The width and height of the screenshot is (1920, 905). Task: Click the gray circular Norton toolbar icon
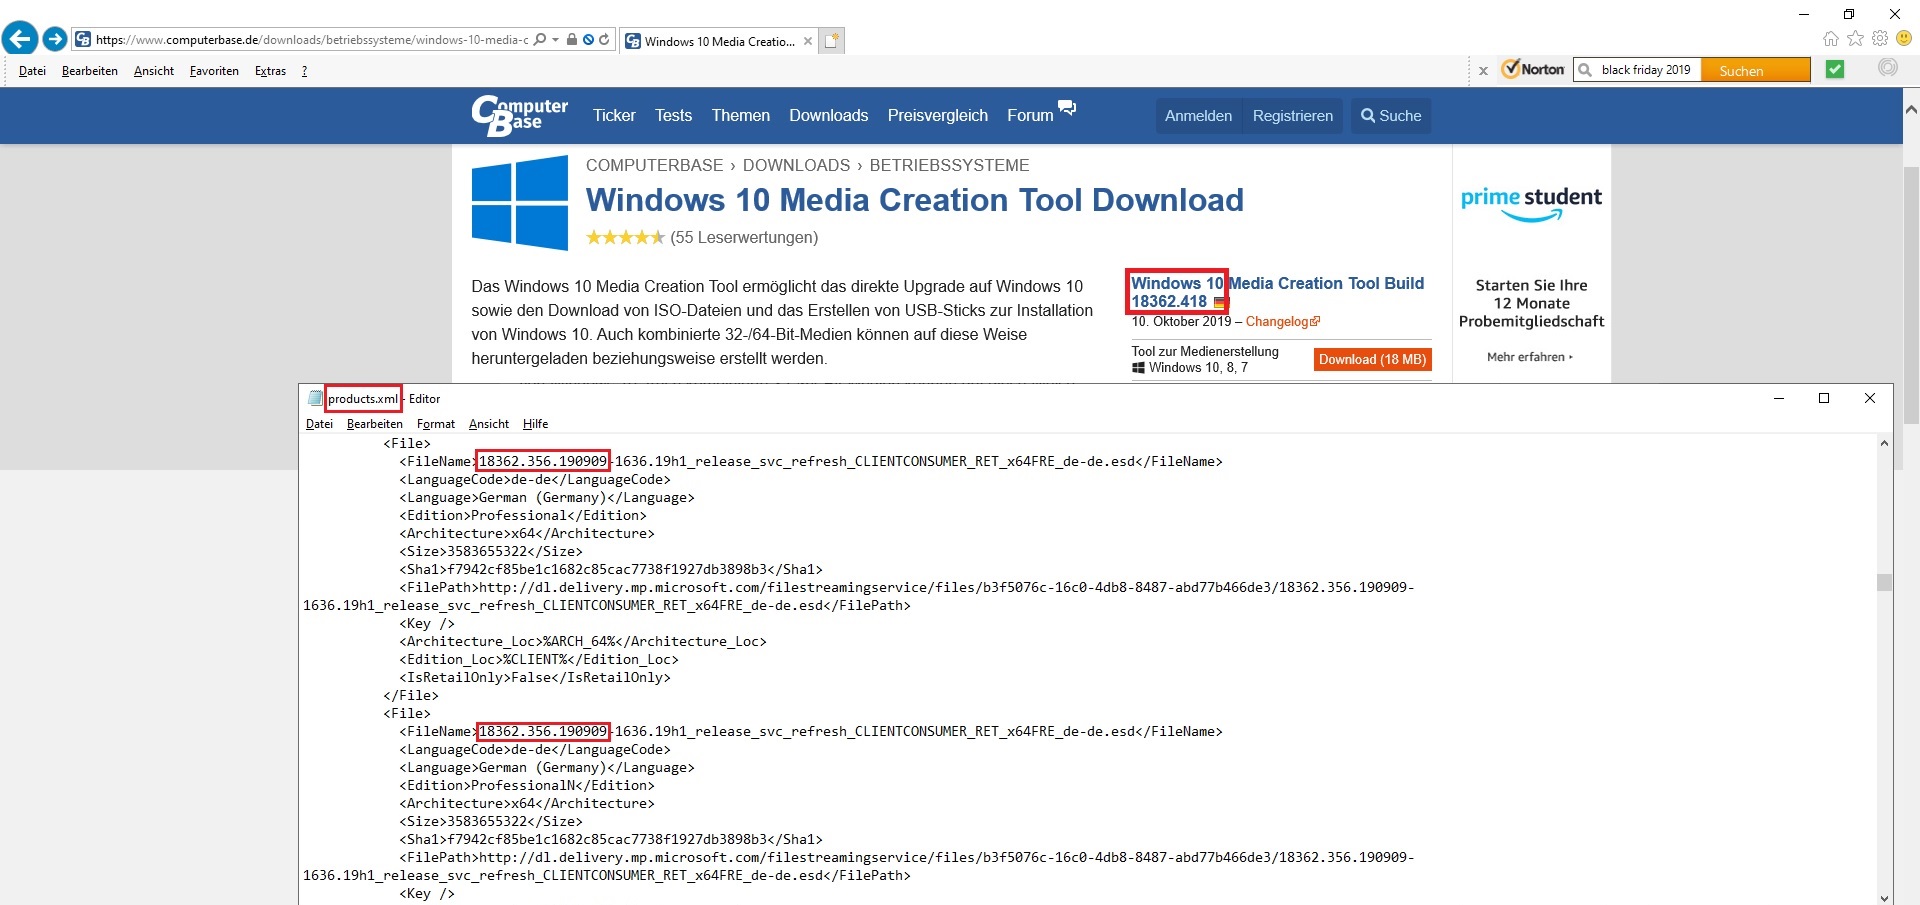(1888, 67)
